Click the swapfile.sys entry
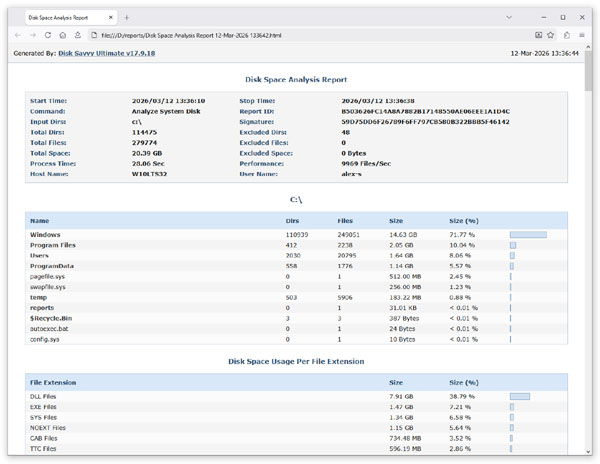The image size is (600, 464). pos(48,287)
